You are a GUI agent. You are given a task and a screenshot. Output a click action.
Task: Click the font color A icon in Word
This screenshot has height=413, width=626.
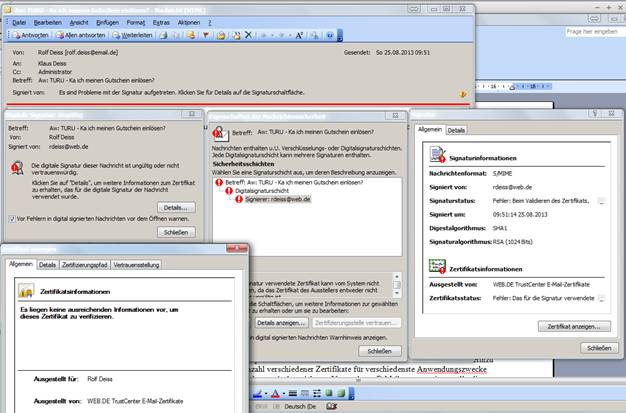[x=275, y=394]
